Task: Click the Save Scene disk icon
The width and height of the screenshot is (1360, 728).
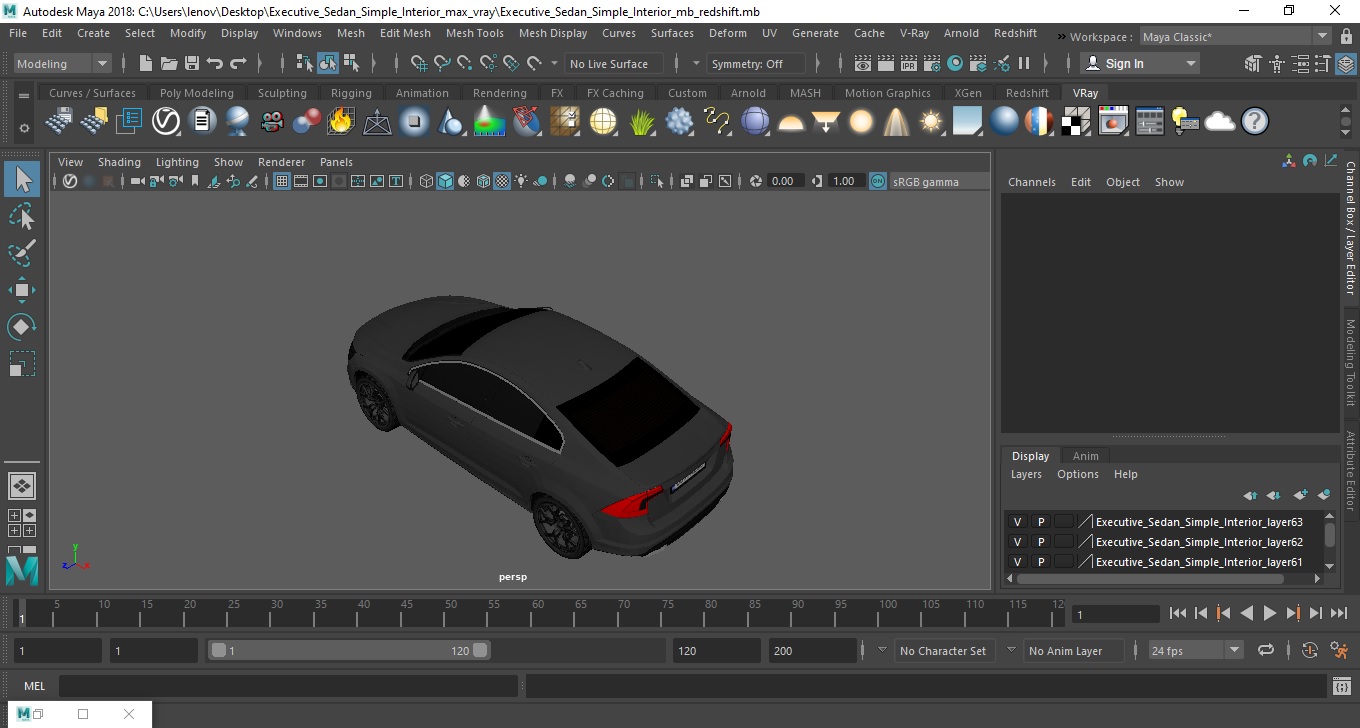Action: point(192,63)
